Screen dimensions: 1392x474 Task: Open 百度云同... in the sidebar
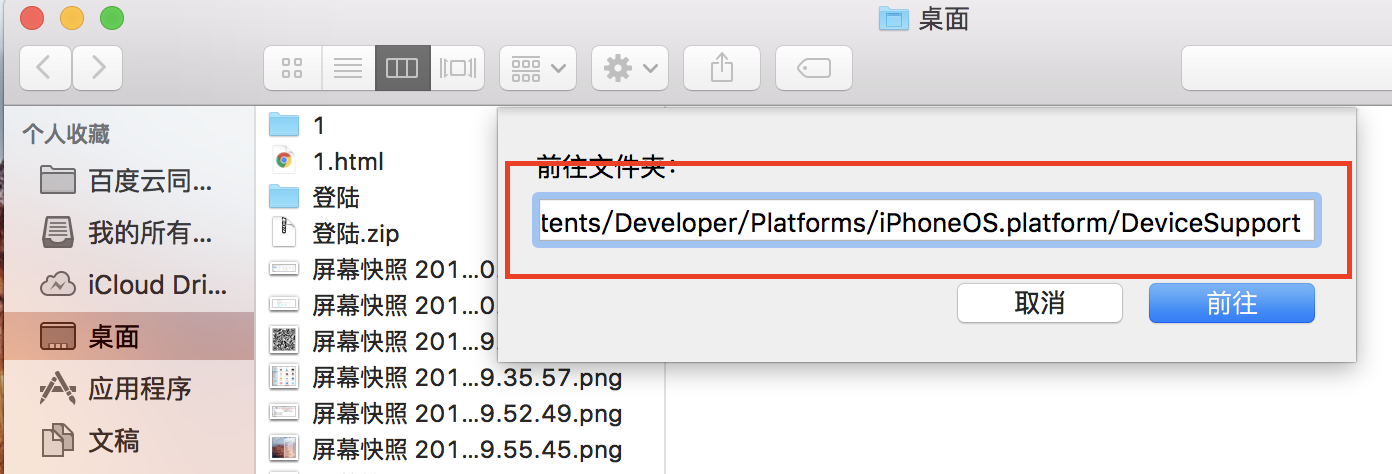[128, 181]
